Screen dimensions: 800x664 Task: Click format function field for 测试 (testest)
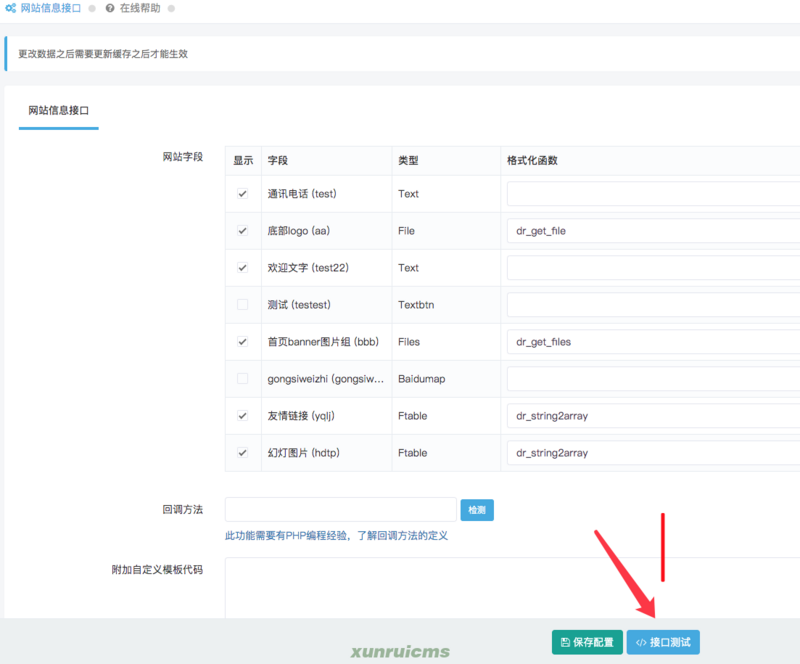654,305
